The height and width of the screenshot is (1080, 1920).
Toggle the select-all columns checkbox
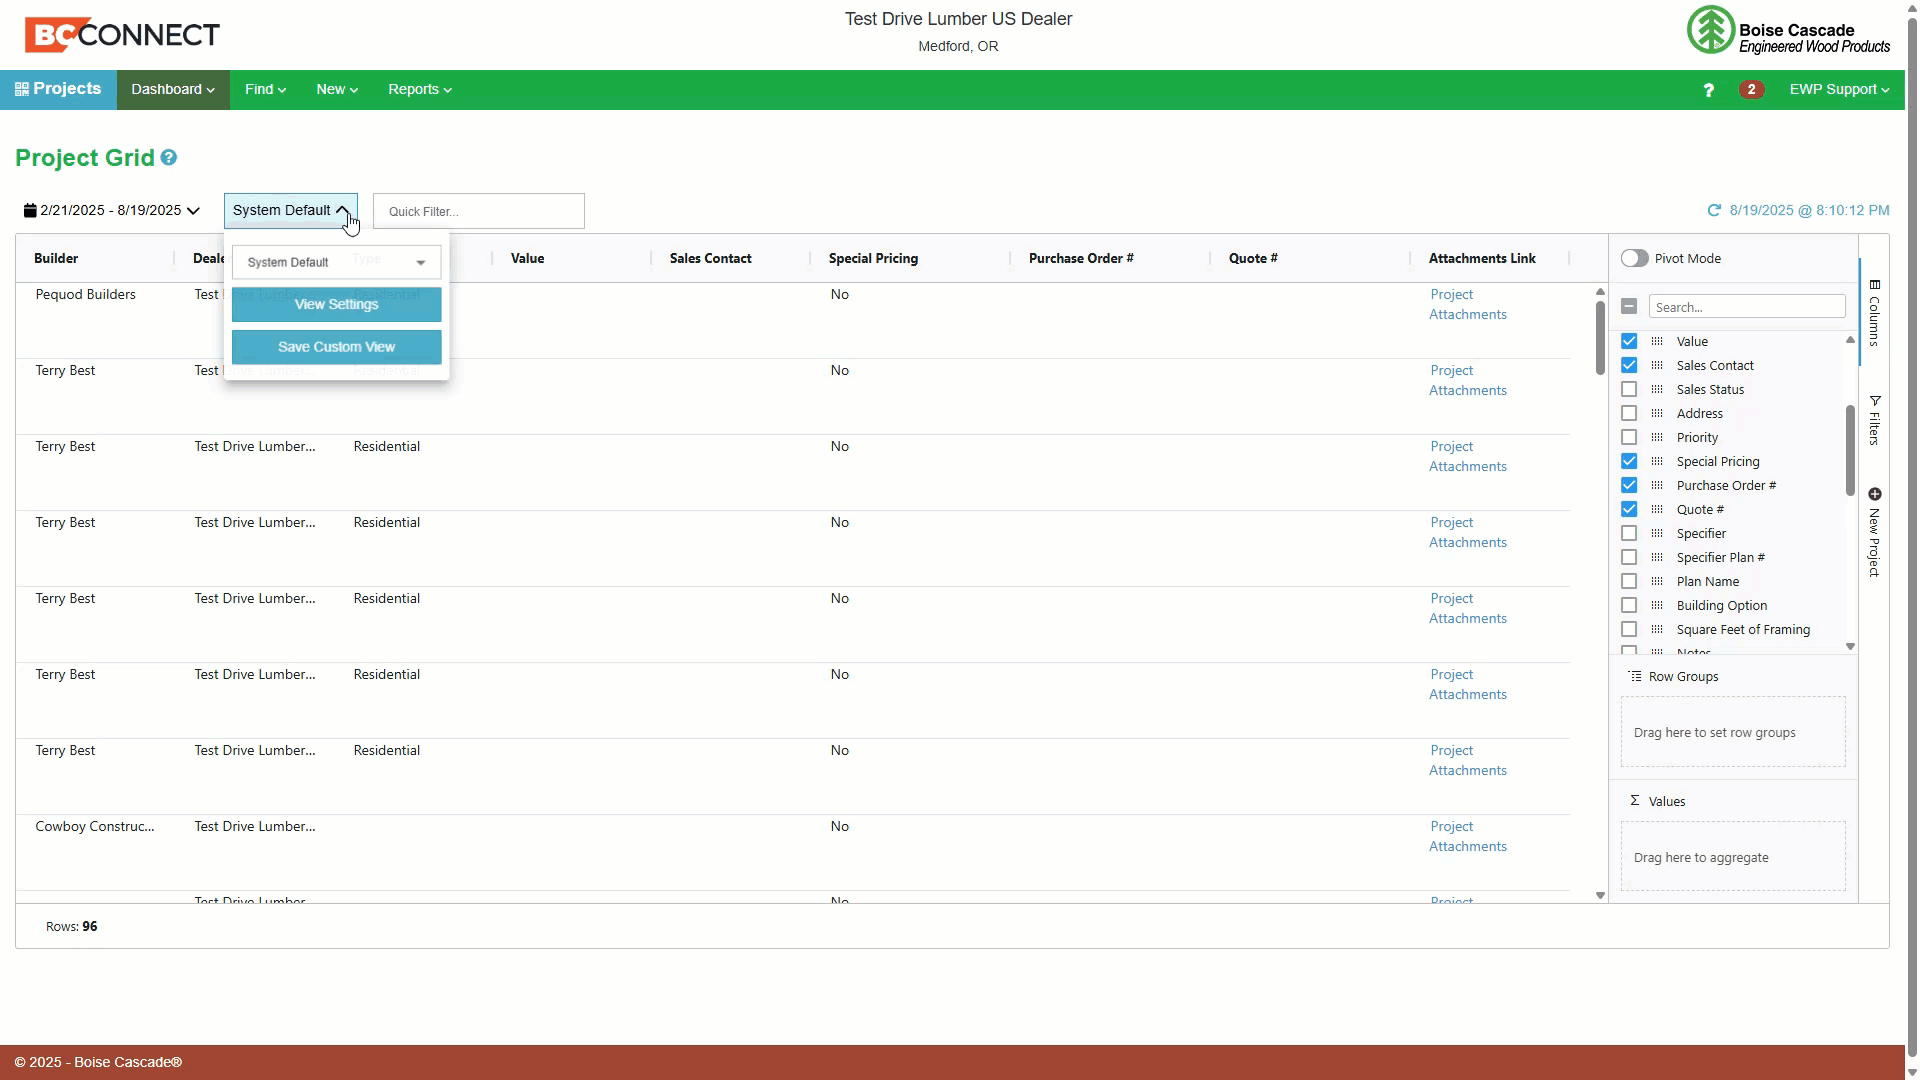coord(1629,306)
